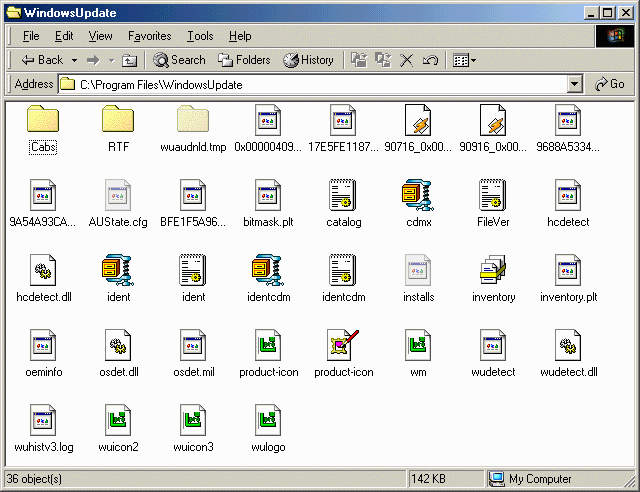Select the hcdetect file icon
Image resolution: width=640 pixels, height=492 pixels.
(568, 195)
